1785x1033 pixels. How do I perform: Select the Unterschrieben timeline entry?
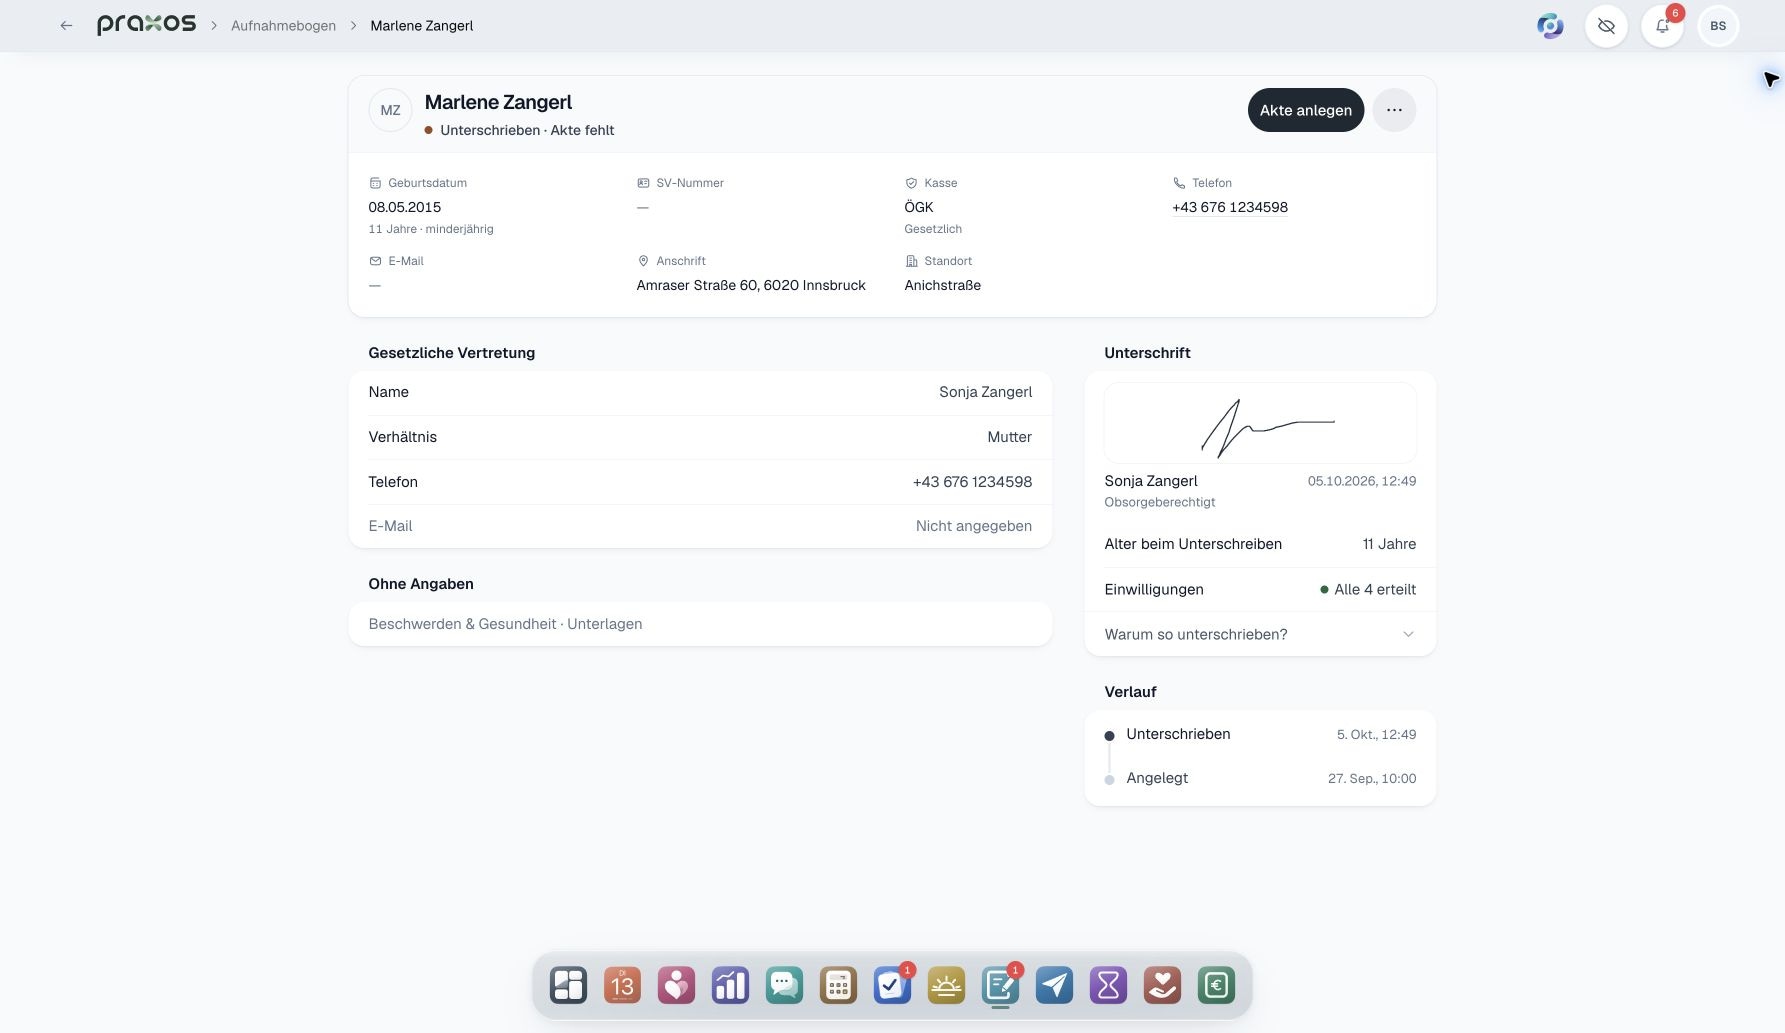click(x=1260, y=734)
